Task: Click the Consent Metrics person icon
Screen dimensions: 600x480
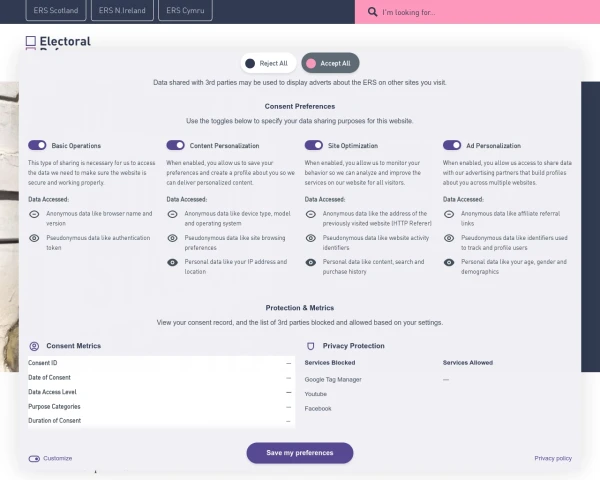Action: [x=34, y=346]
